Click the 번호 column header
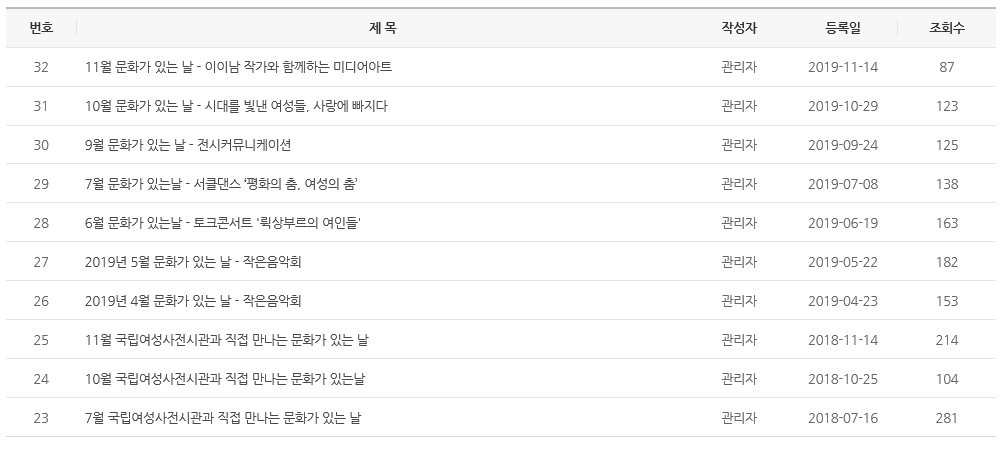Viewport: 1005px width, 449px height. point(41,28)
